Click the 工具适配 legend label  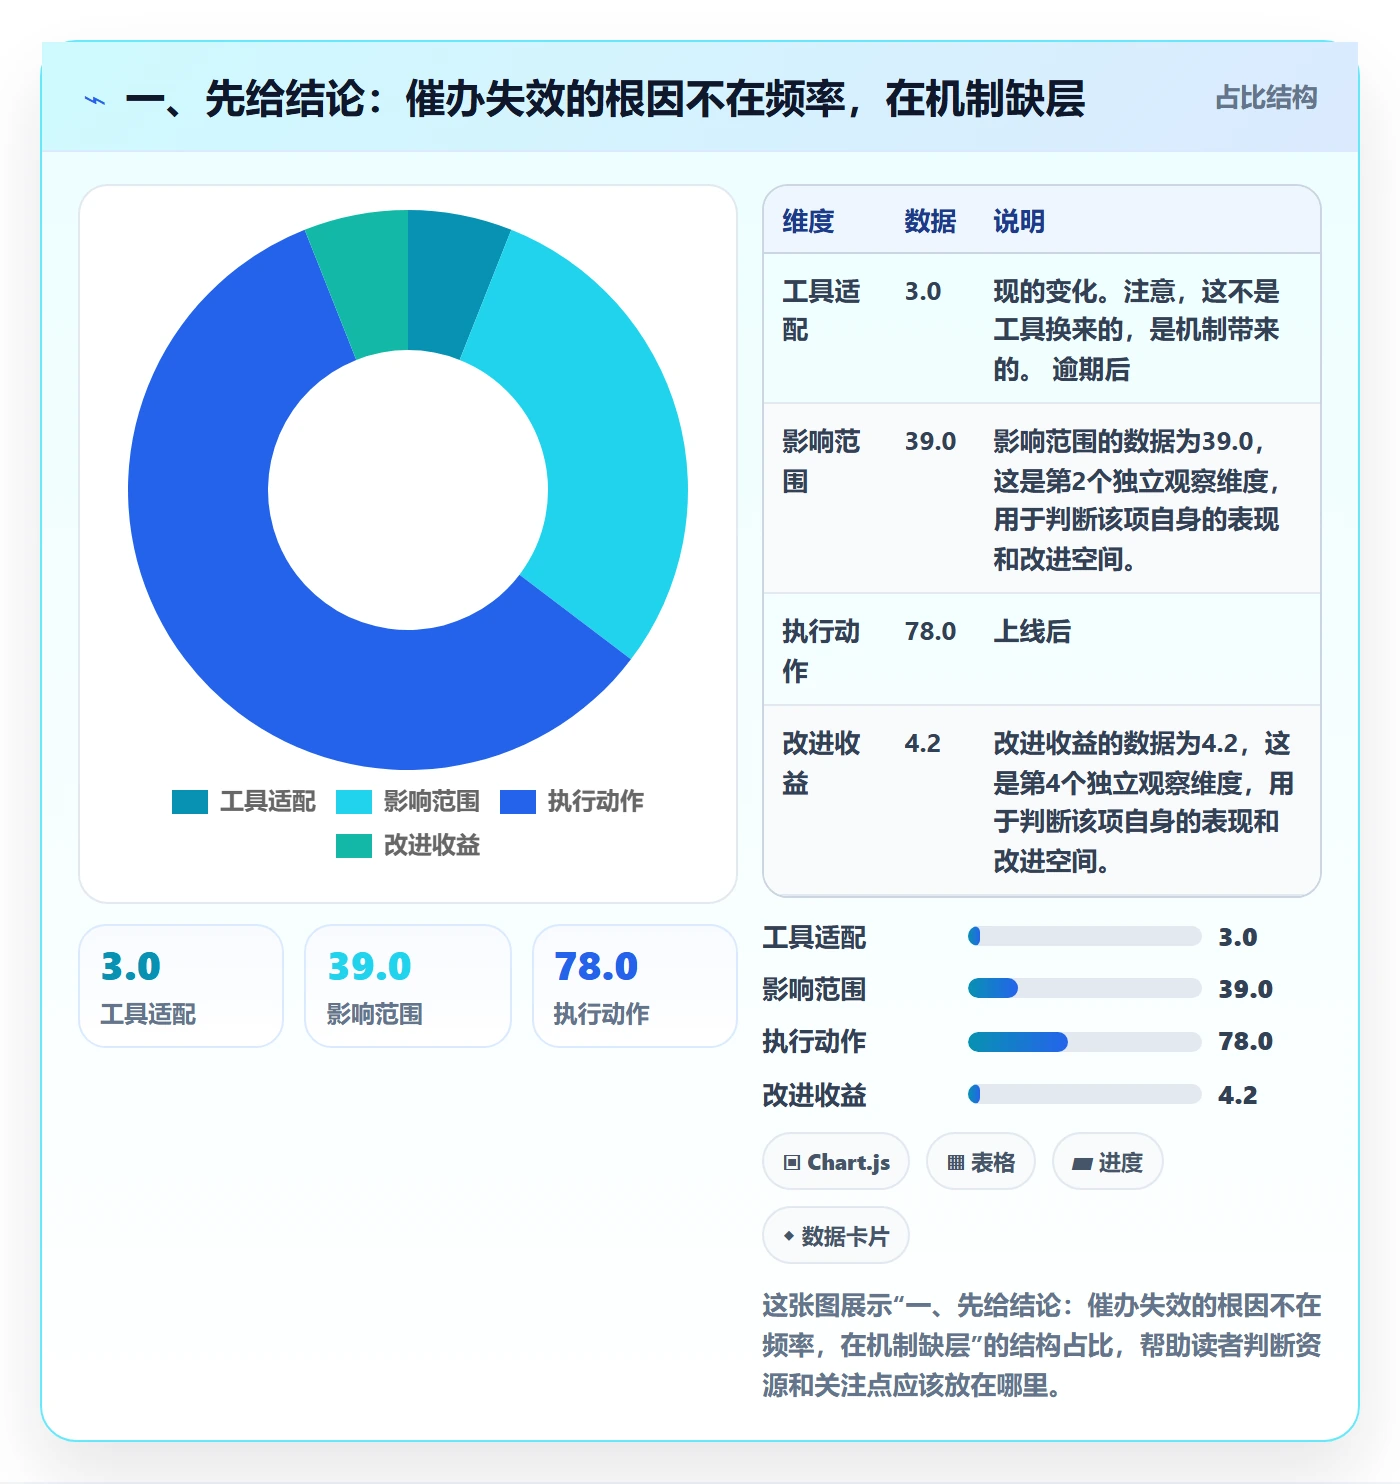pos(267,802)
